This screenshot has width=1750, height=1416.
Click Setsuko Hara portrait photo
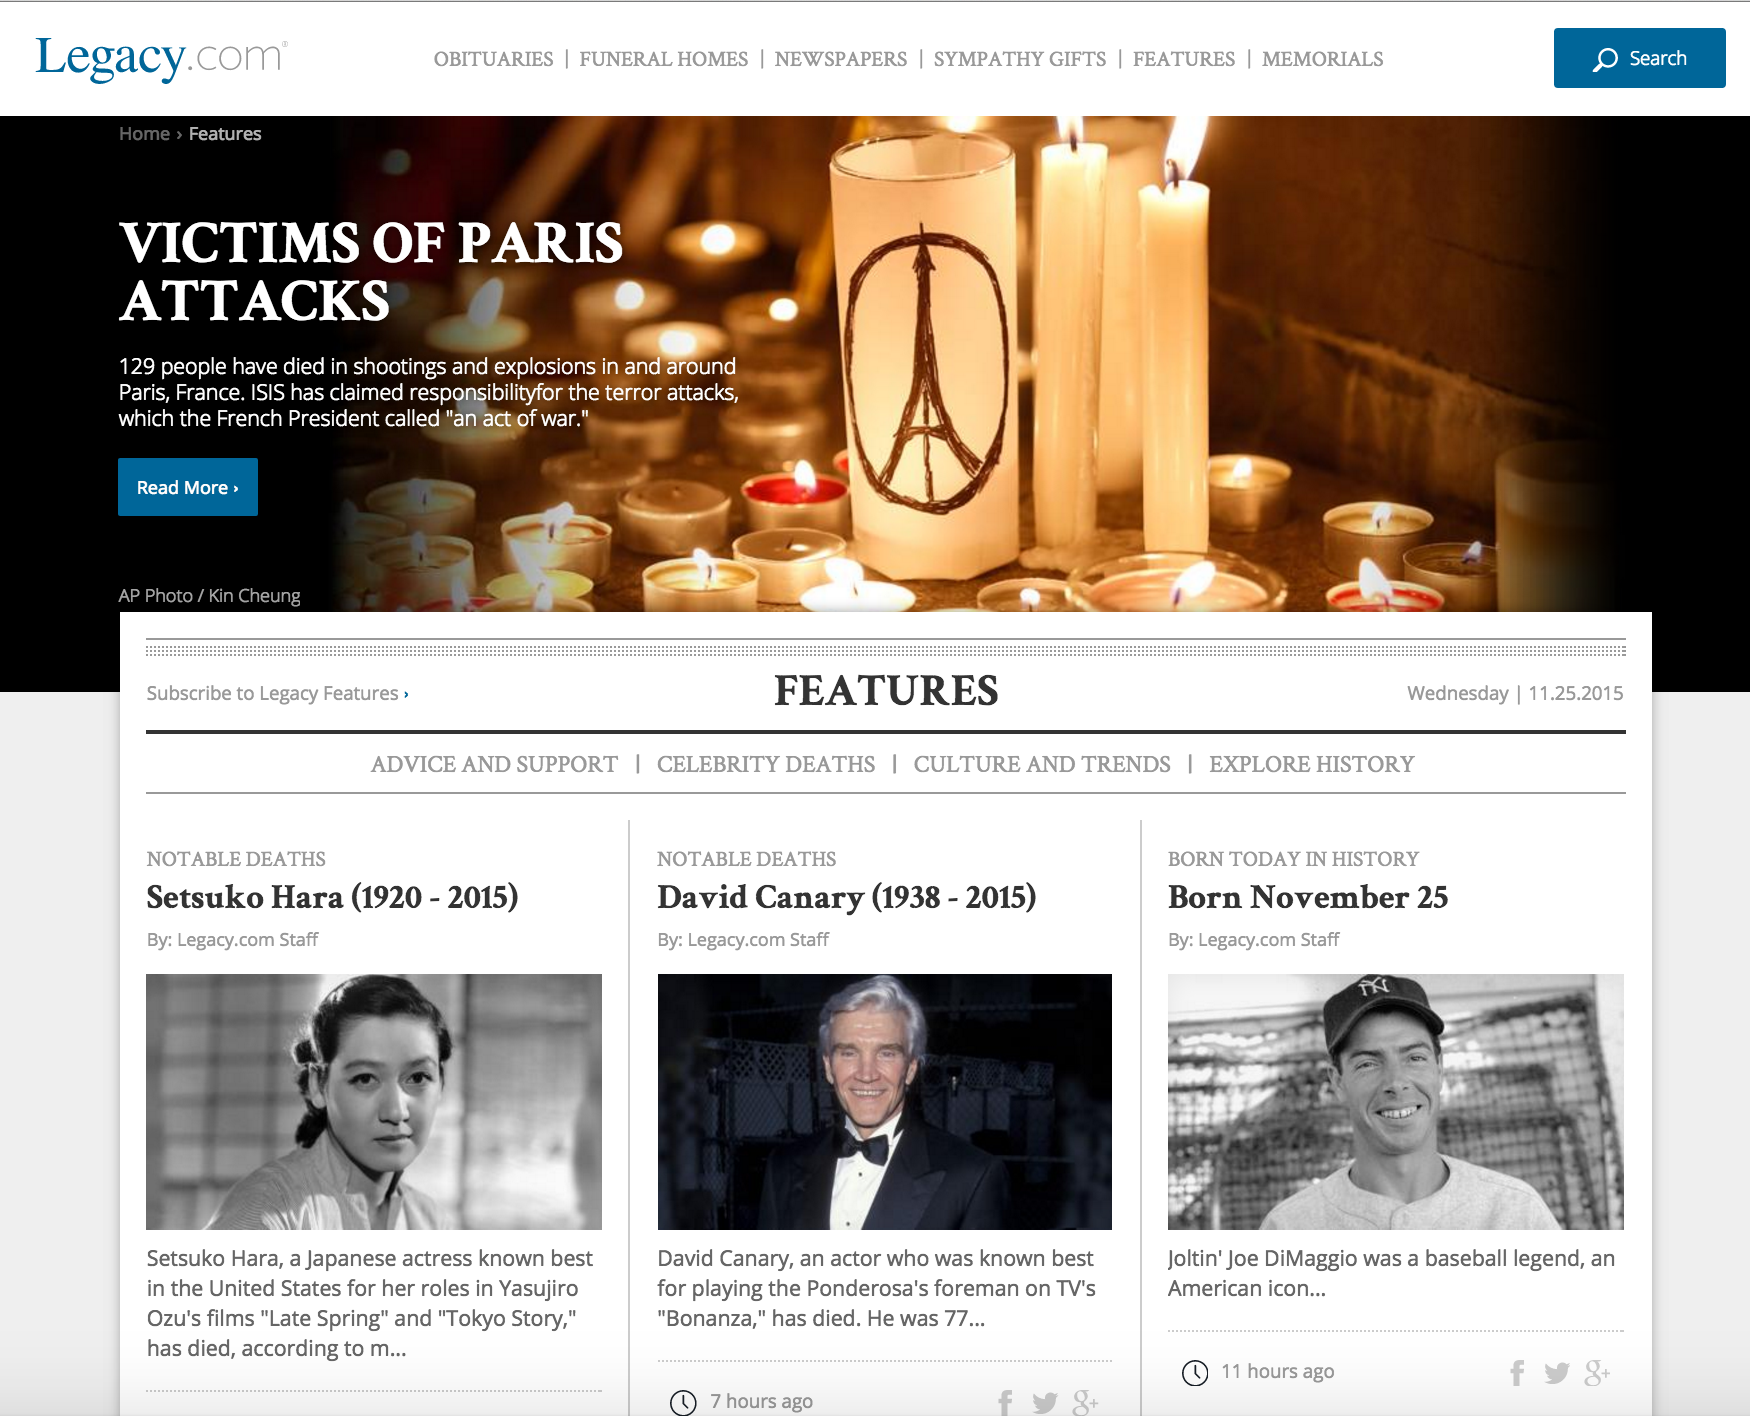click(x=374, y=1102)
